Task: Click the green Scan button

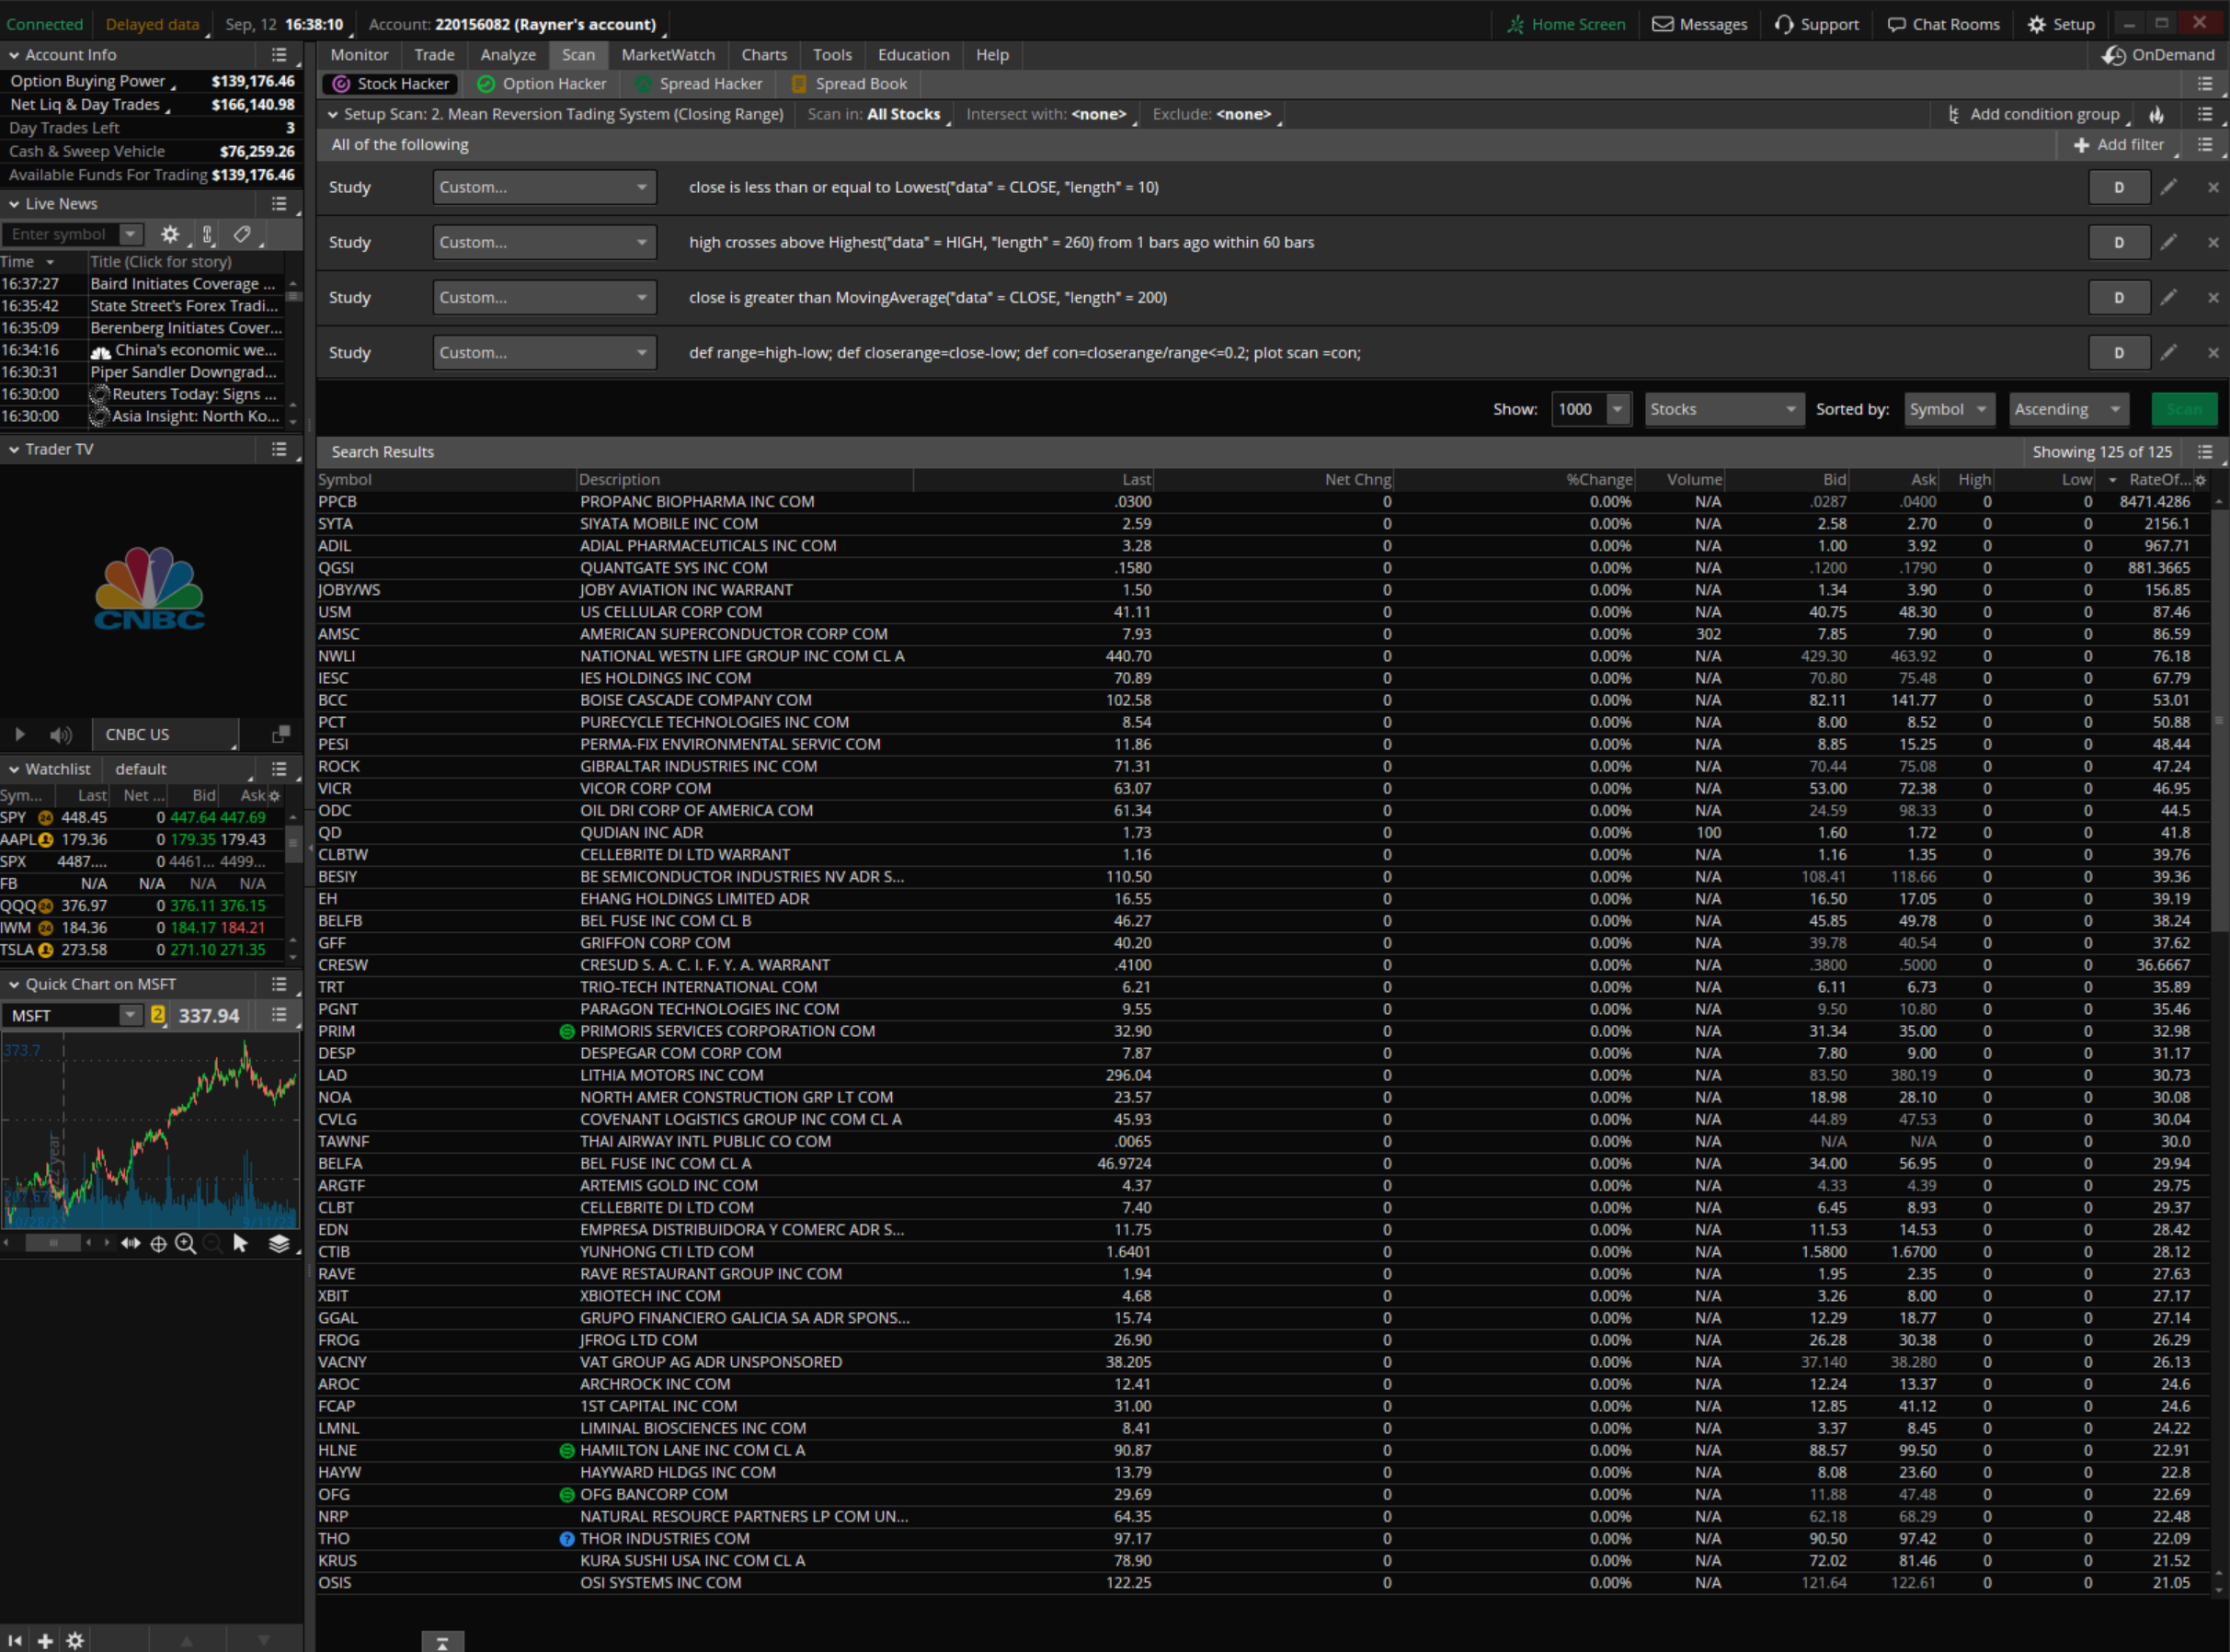Action: pyautogui.click(x=2183, y=409)
